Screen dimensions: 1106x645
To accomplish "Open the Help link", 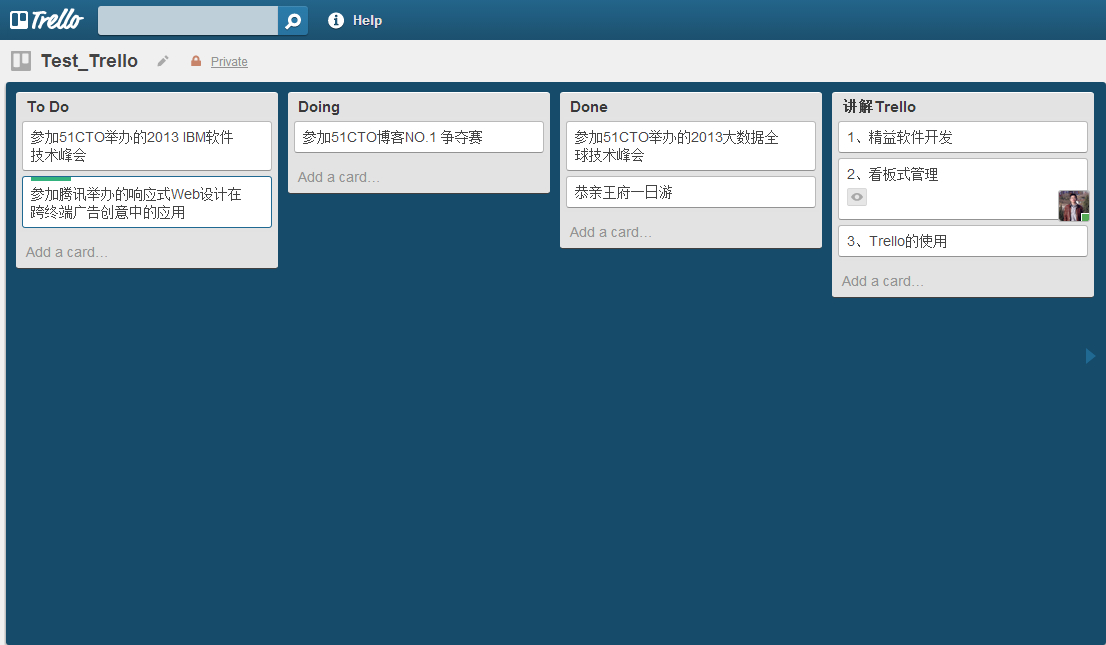I will pos(367,20).
